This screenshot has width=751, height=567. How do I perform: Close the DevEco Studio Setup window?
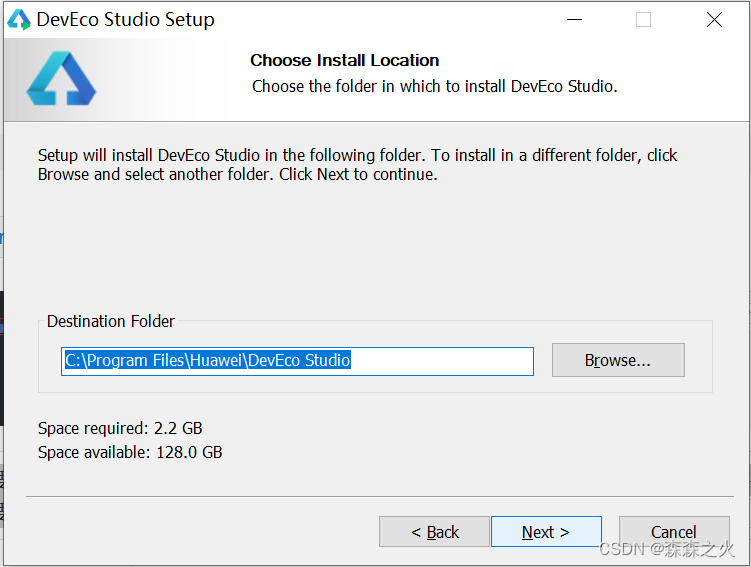pos(714,20)
